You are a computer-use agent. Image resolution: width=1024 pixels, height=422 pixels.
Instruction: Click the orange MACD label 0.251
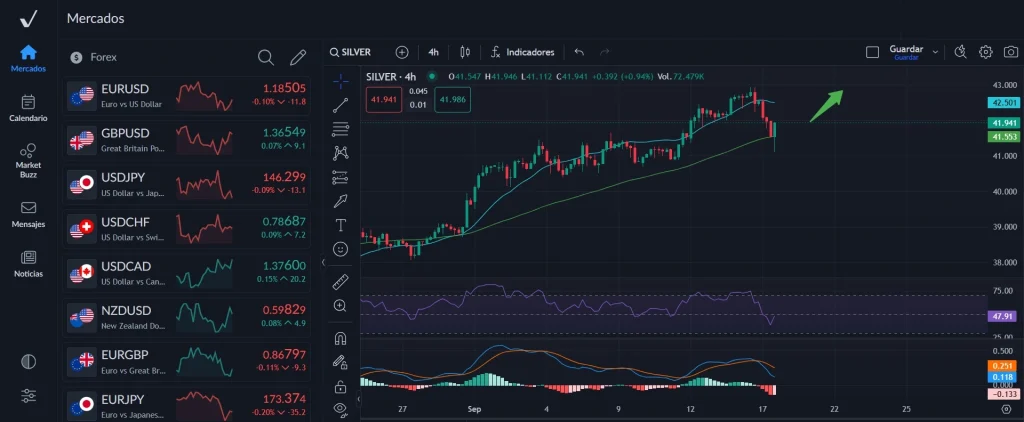coord(1003,366)
